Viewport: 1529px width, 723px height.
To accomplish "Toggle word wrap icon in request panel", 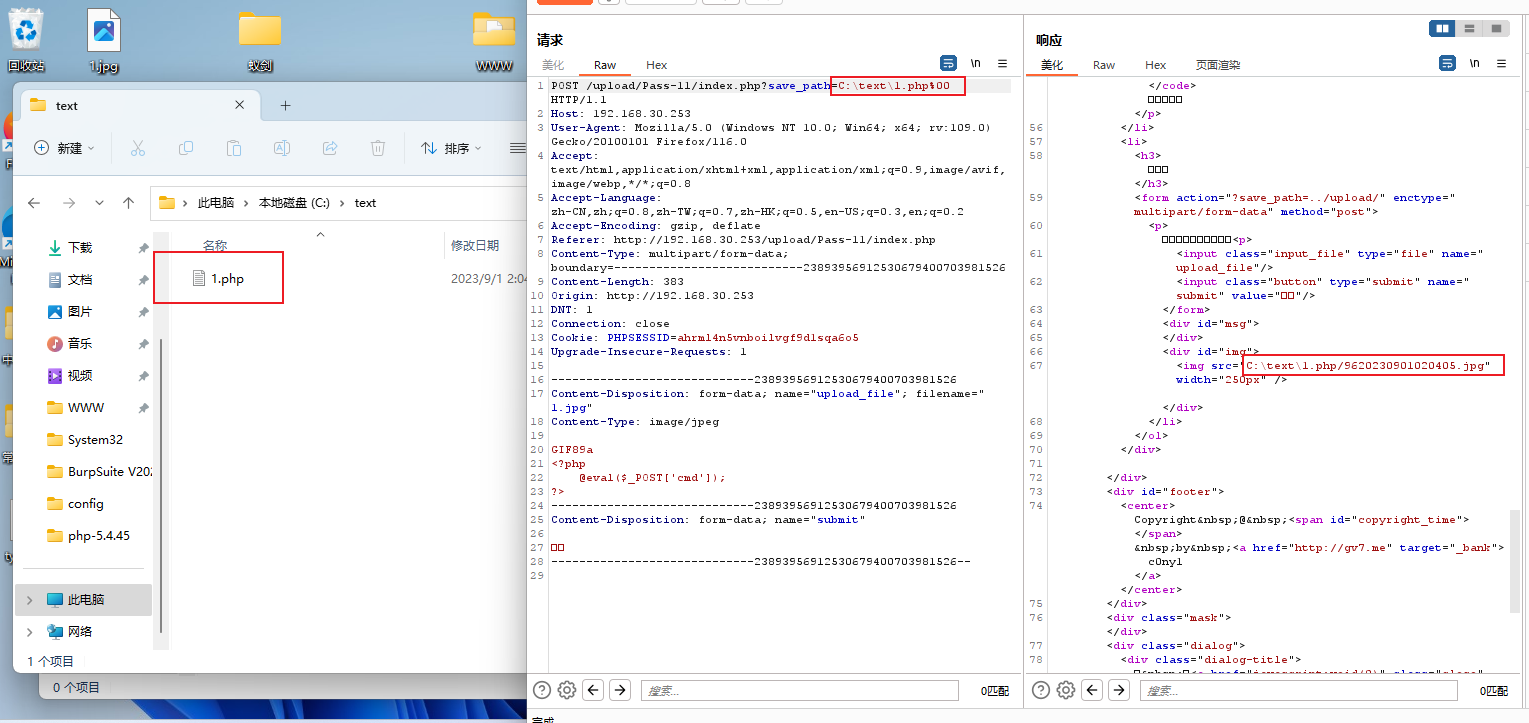I will [x=949, y=63].
